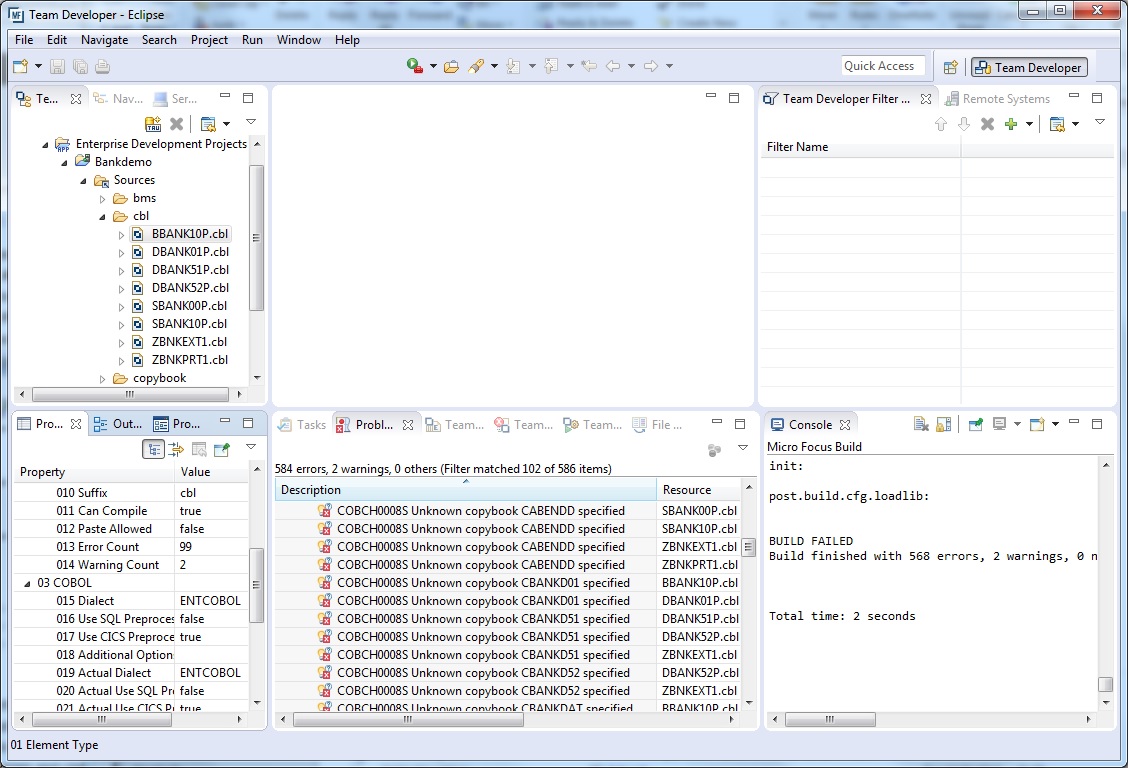Click the Help menu

[347, 40]
